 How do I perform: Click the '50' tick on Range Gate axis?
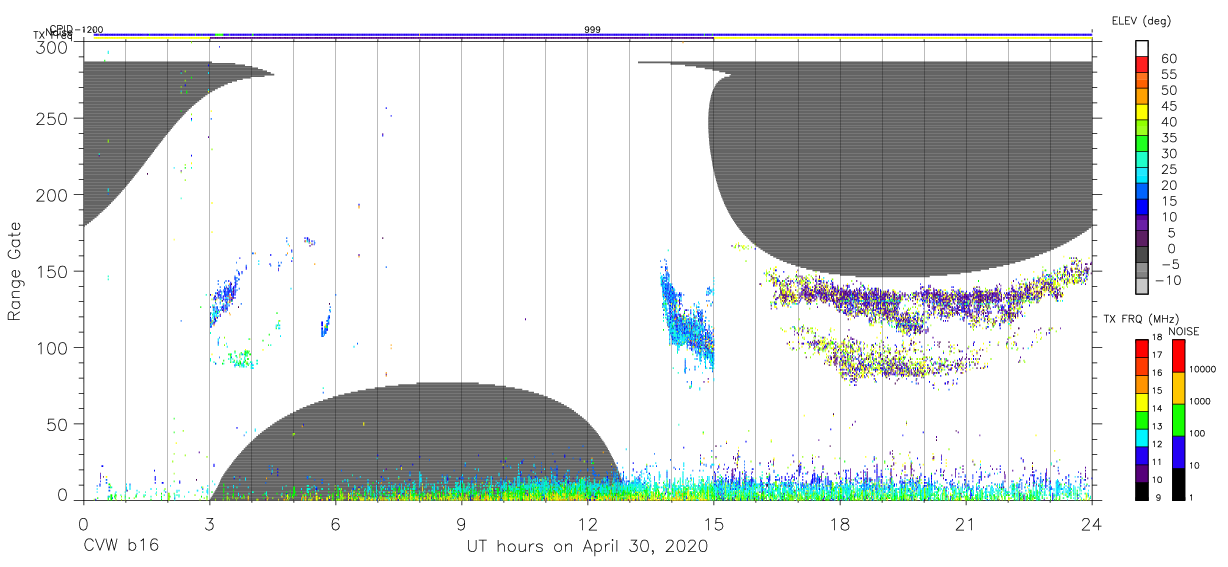click(58, 425)
